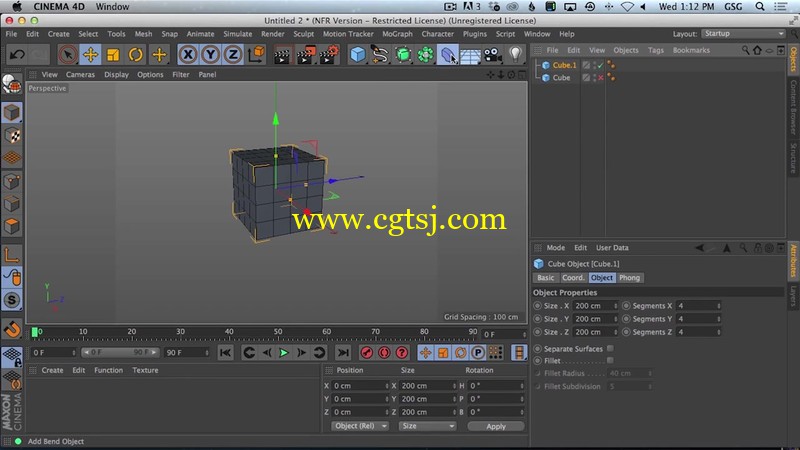The width and height of the screenshot is (800, 450).
Task: Select the Rotate tool
Action: 136,55
